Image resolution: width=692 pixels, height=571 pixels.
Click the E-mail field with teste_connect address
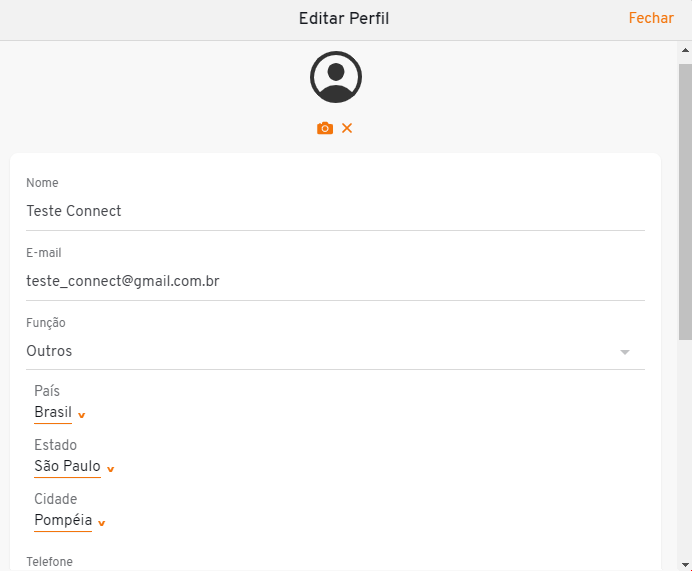335,281
